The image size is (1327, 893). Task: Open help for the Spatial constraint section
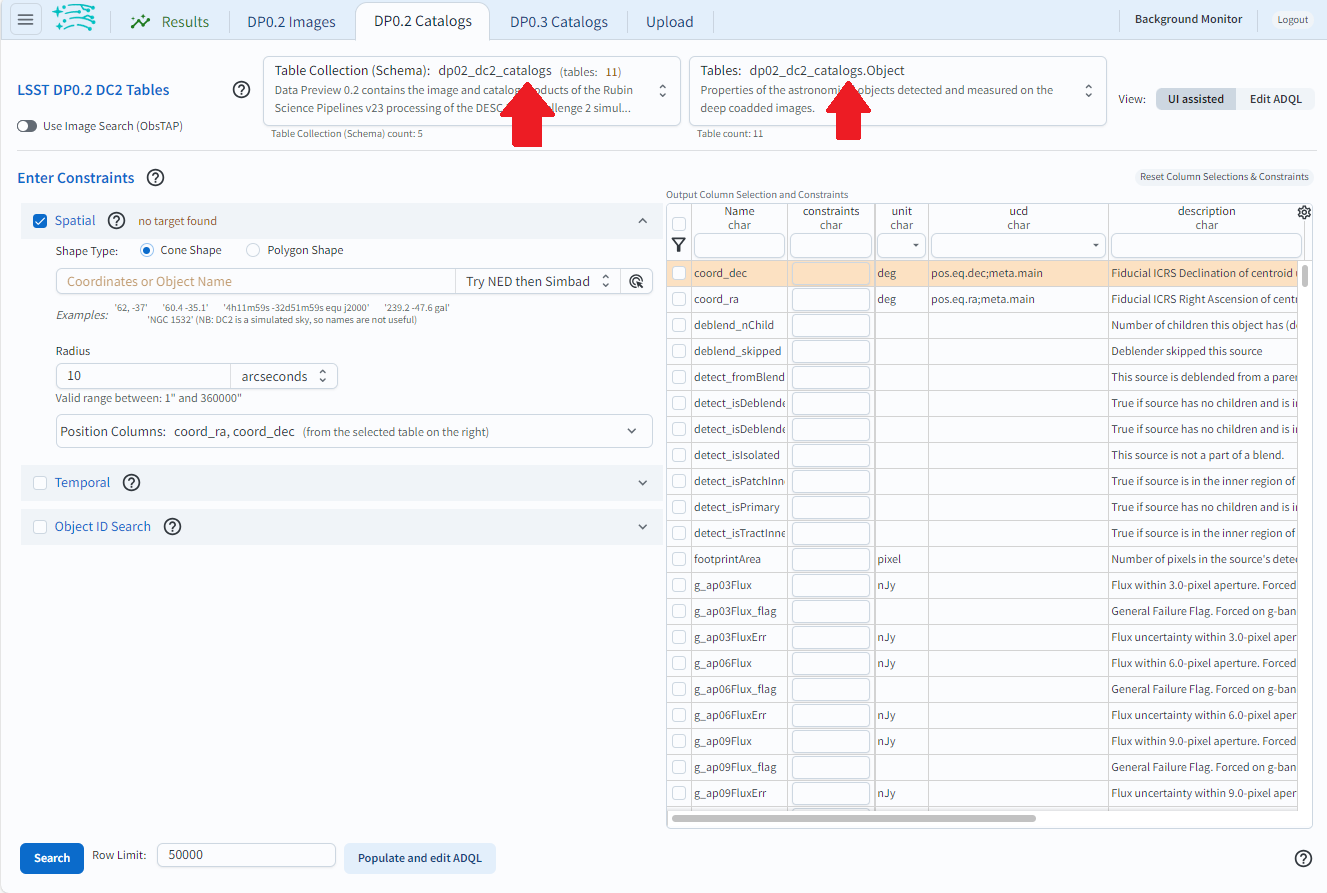click(117, 220)
